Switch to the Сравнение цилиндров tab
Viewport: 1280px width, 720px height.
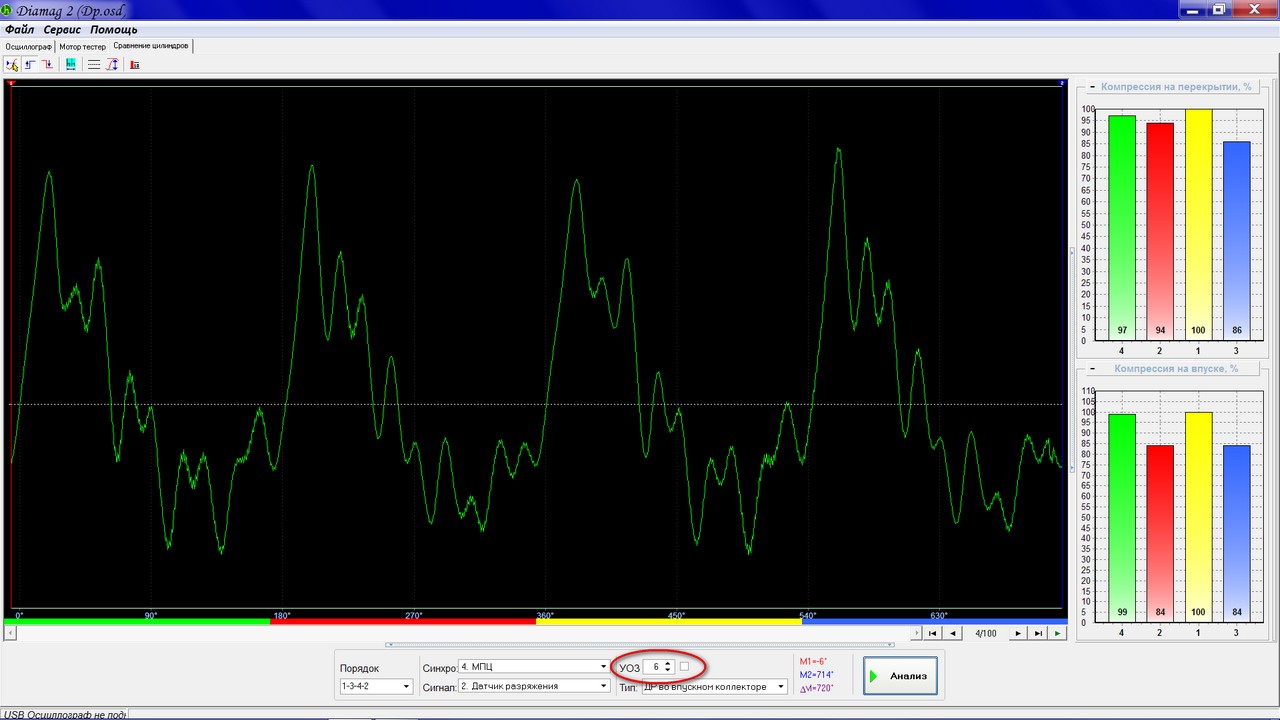pos(151,46)
